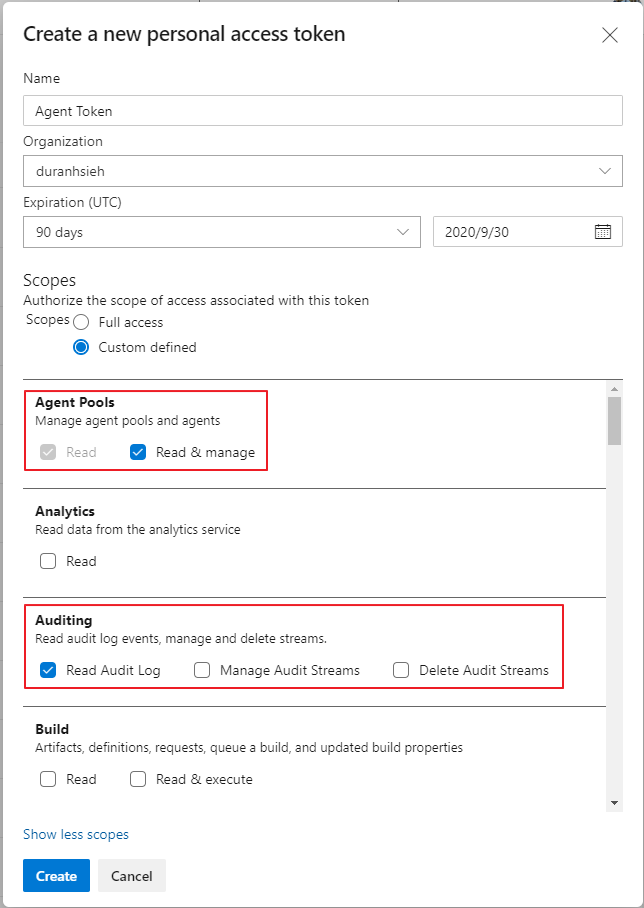Uncheck Read Audit Log under Auditing
This screenshot has height=908, width=644.
pos(47,670)
